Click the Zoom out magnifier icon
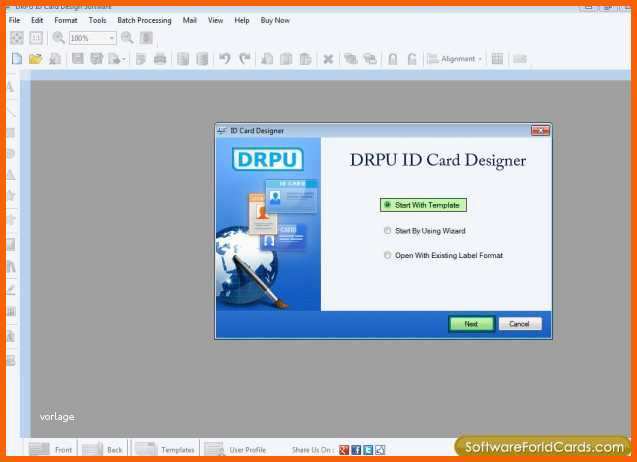Screen dimensions: 637x462 pos(127,38)
